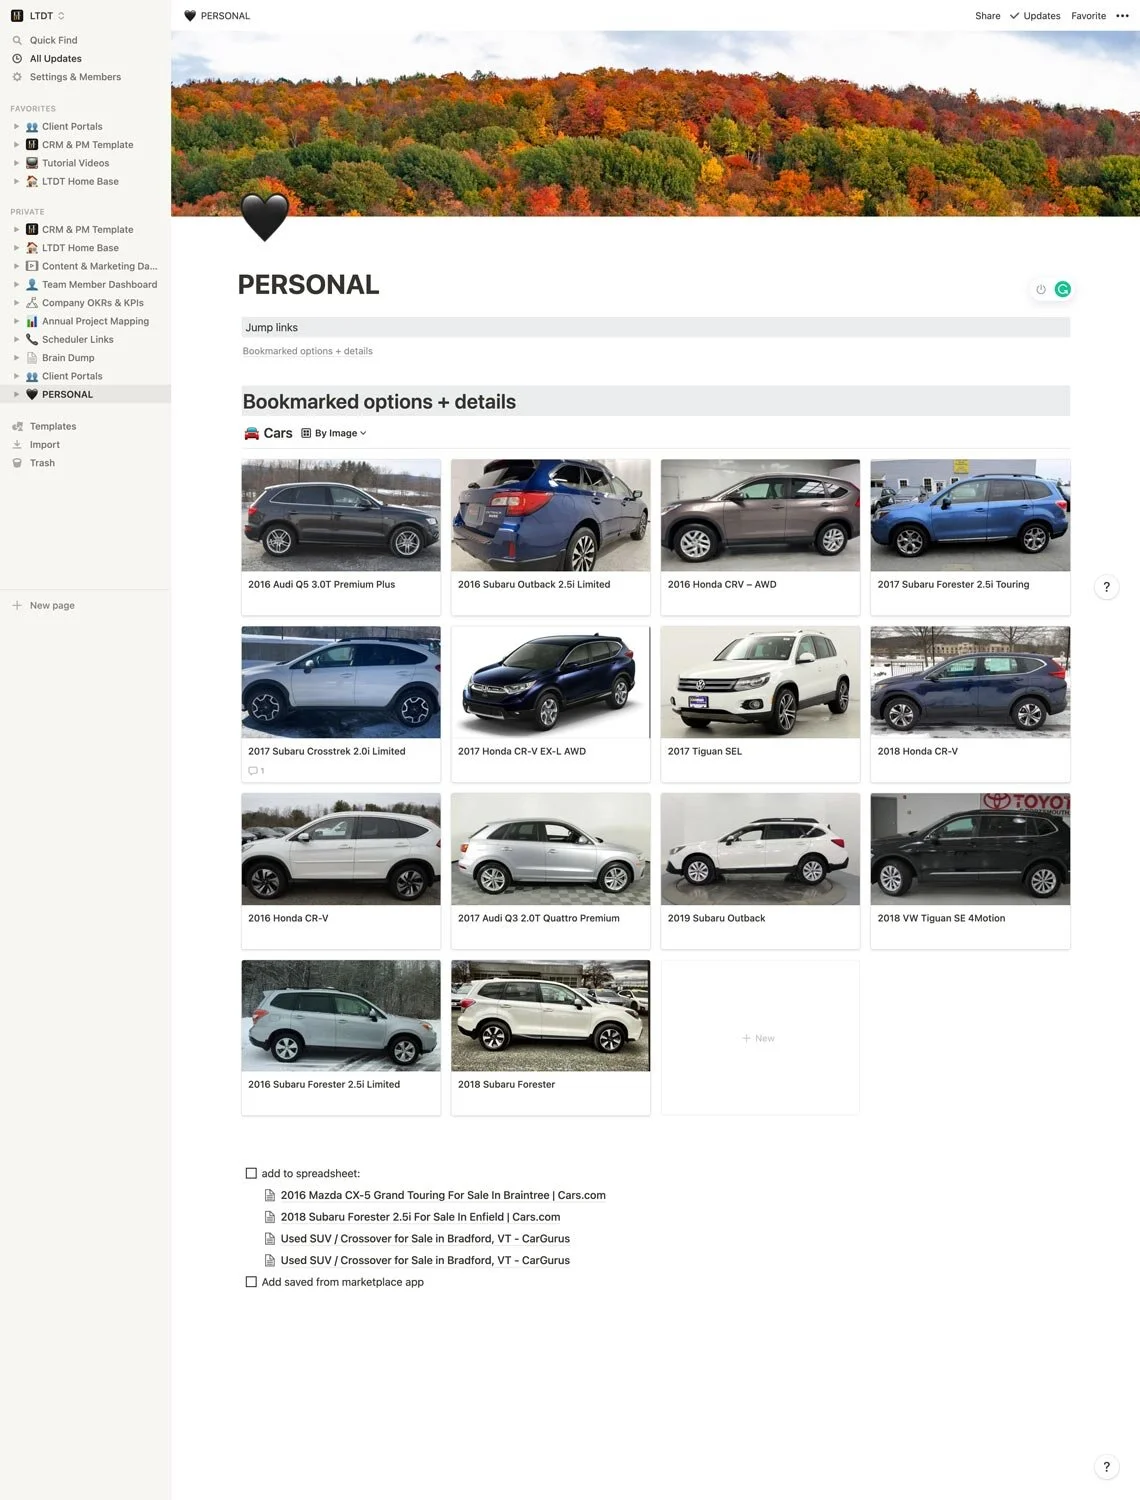1140x1500 pixels.
Task: Open Updates in the top bar
Action: [1035, 16]
